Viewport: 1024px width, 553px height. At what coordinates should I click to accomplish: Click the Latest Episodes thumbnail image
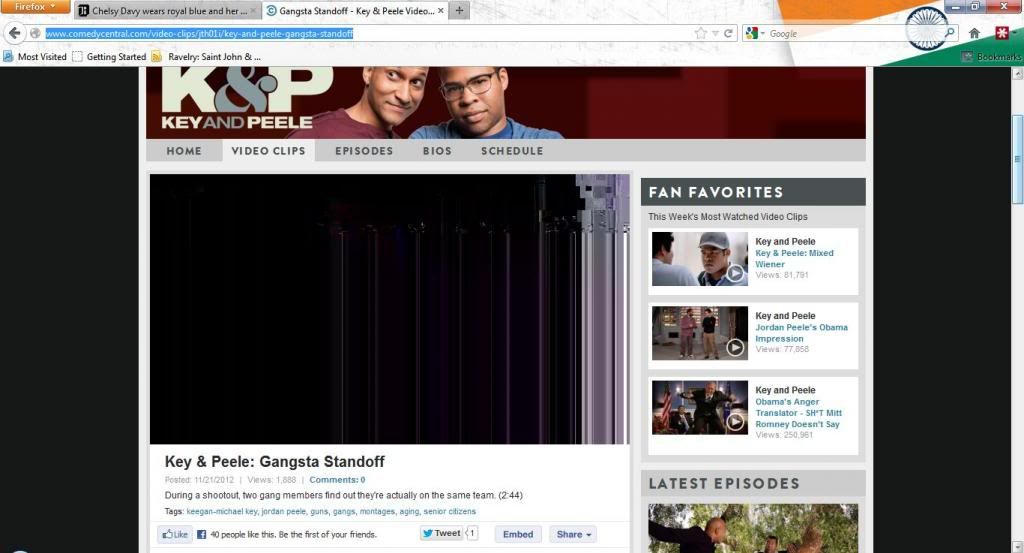753,528
